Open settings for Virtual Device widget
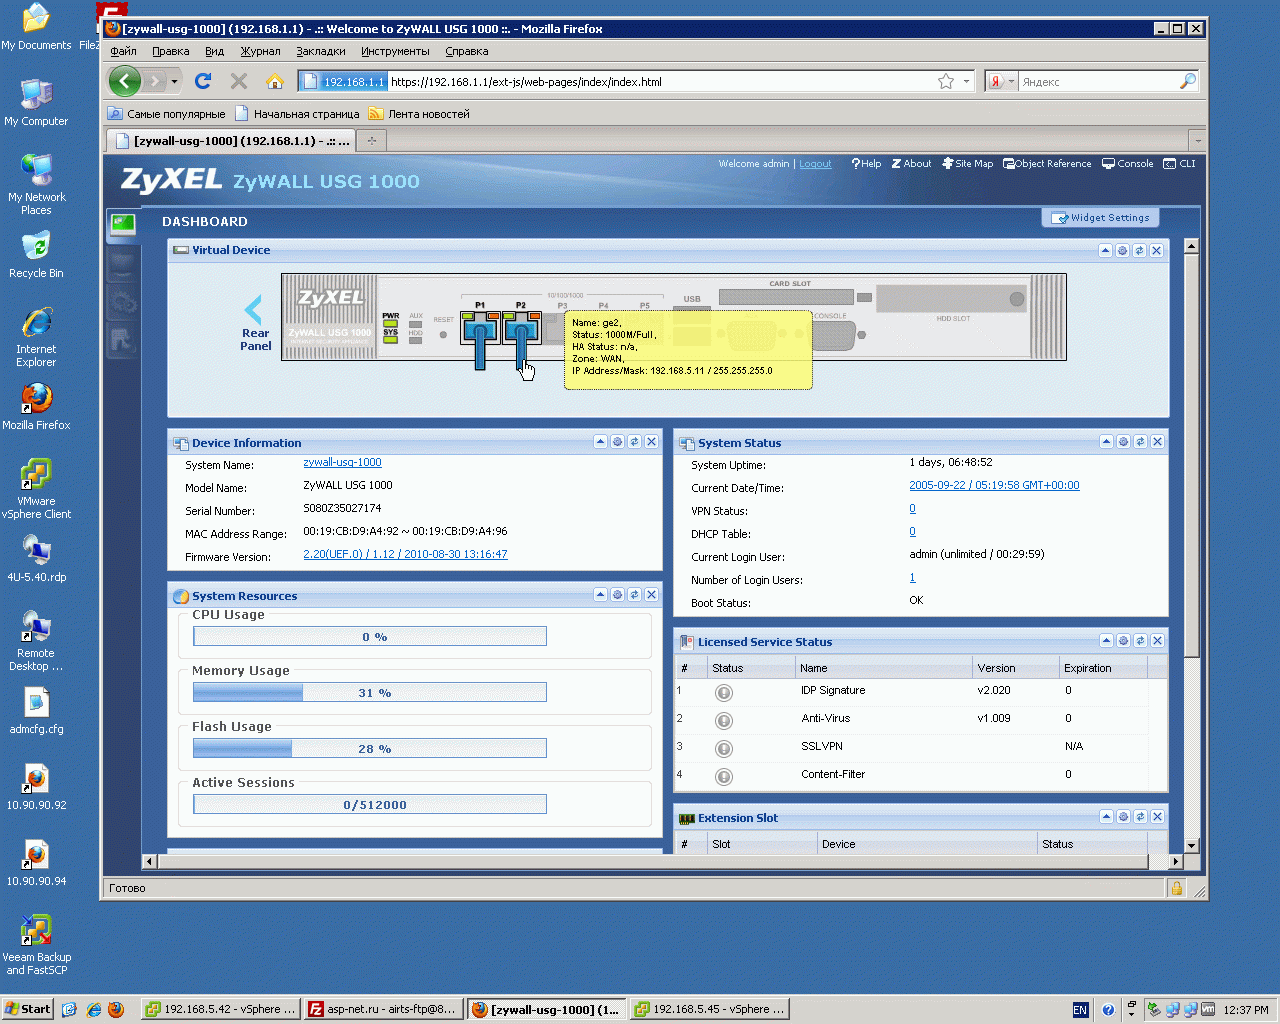This screenshot has height=1024, width=1280. coord(1122,251)
